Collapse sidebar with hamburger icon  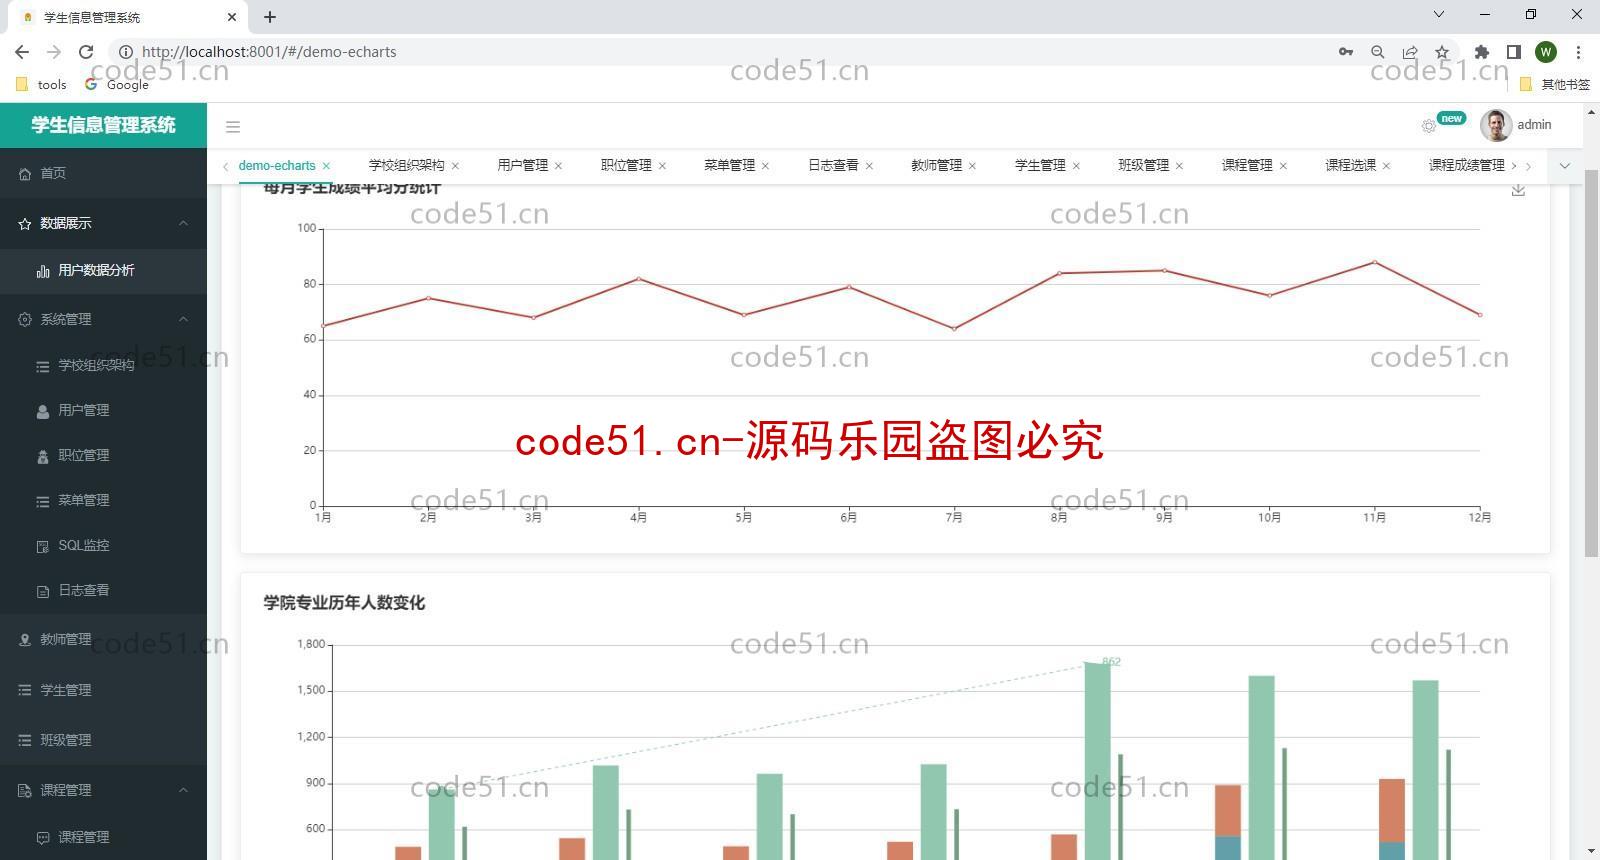(233, 127)
